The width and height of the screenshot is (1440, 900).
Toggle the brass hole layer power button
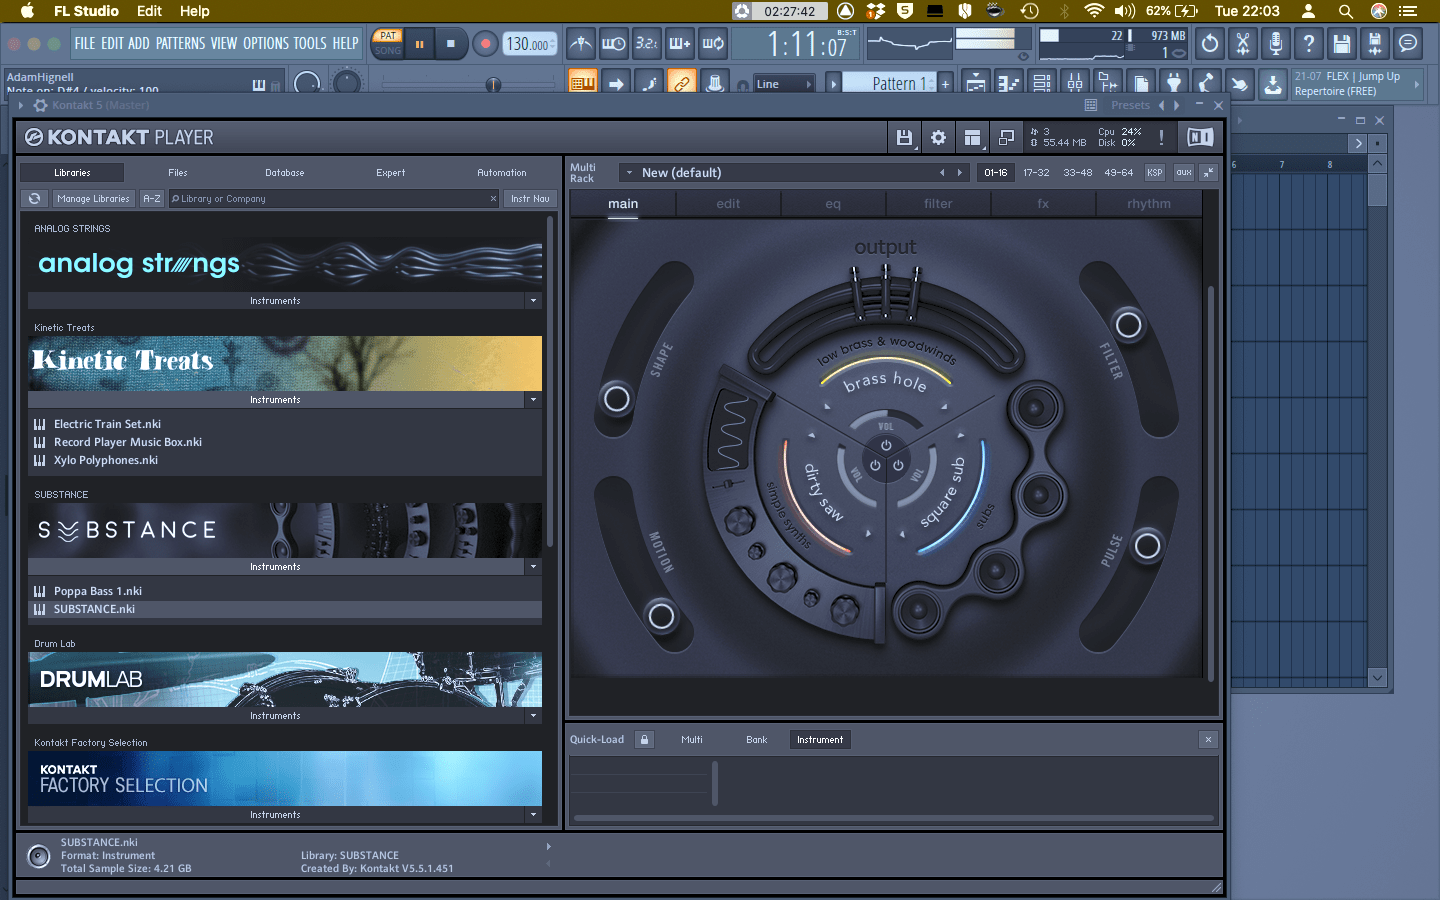tap(886, 446)
